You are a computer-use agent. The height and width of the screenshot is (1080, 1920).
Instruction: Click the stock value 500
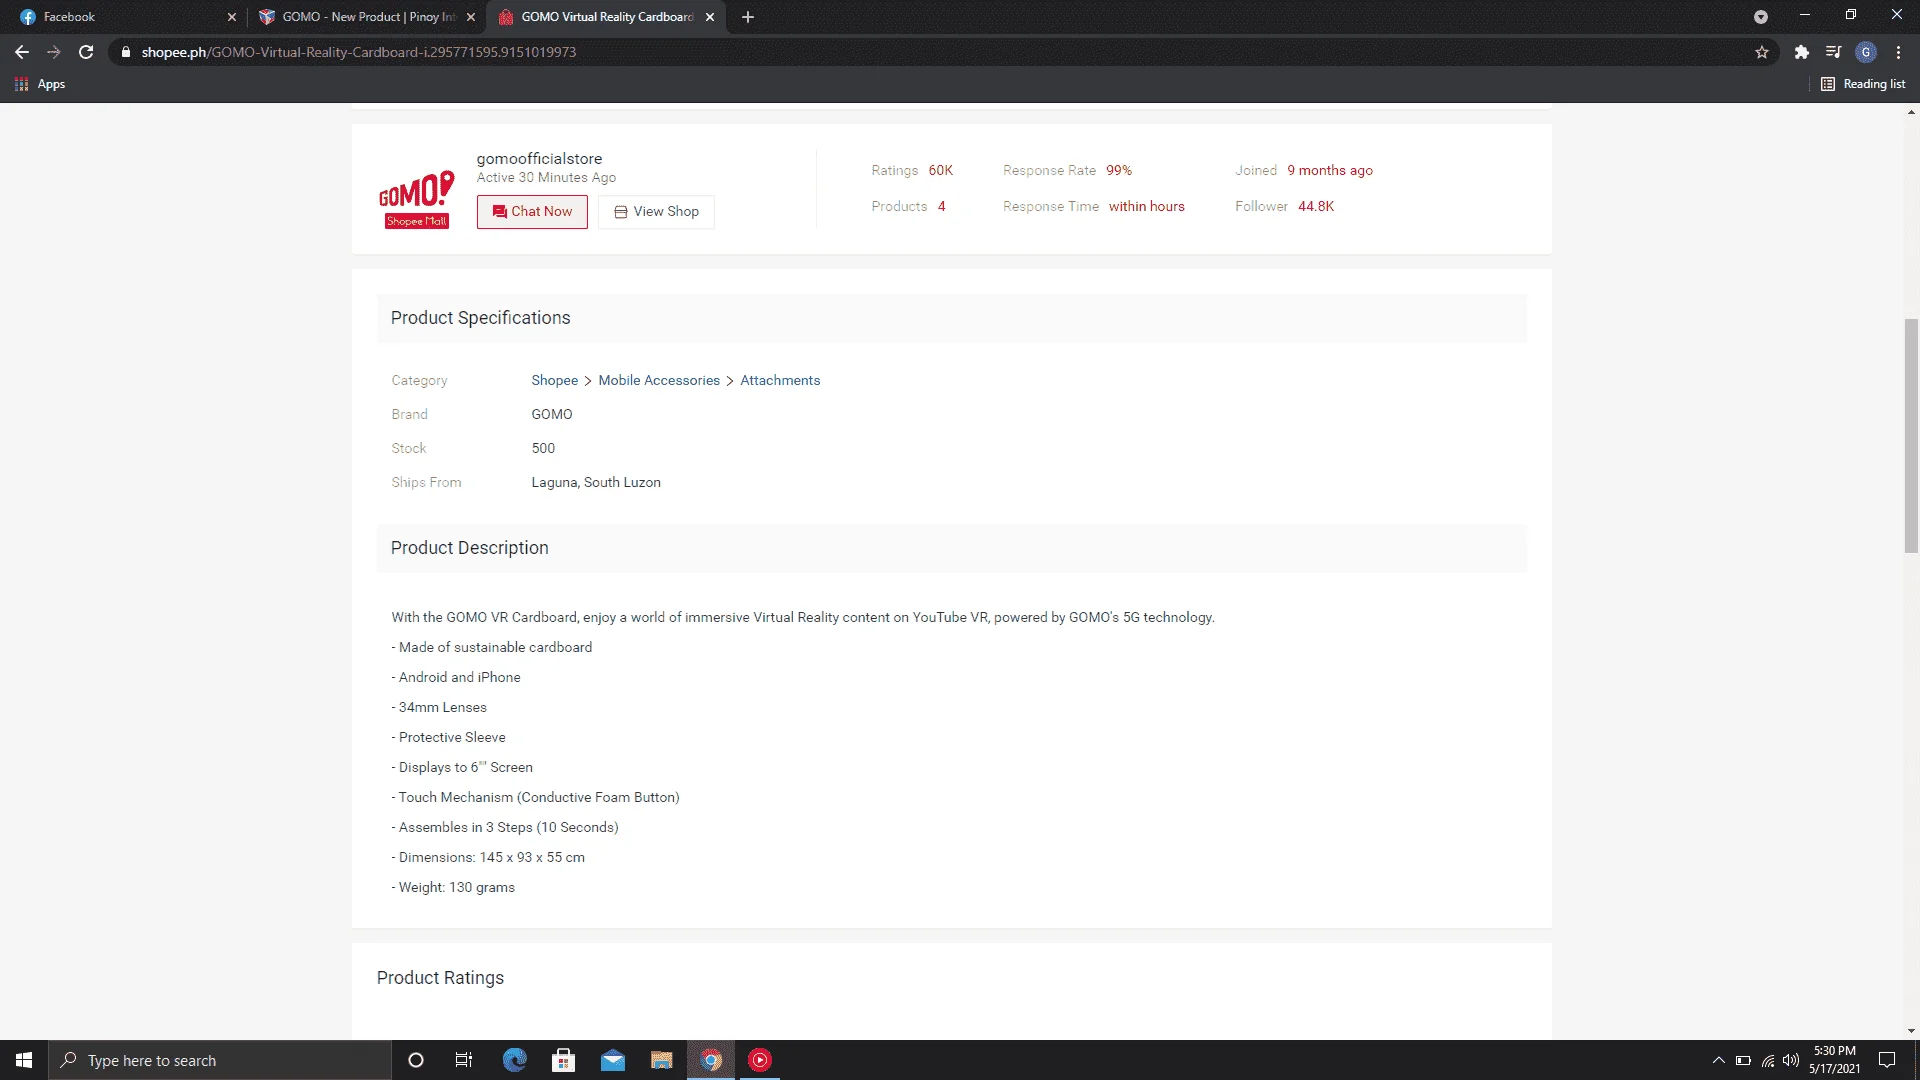543,448
